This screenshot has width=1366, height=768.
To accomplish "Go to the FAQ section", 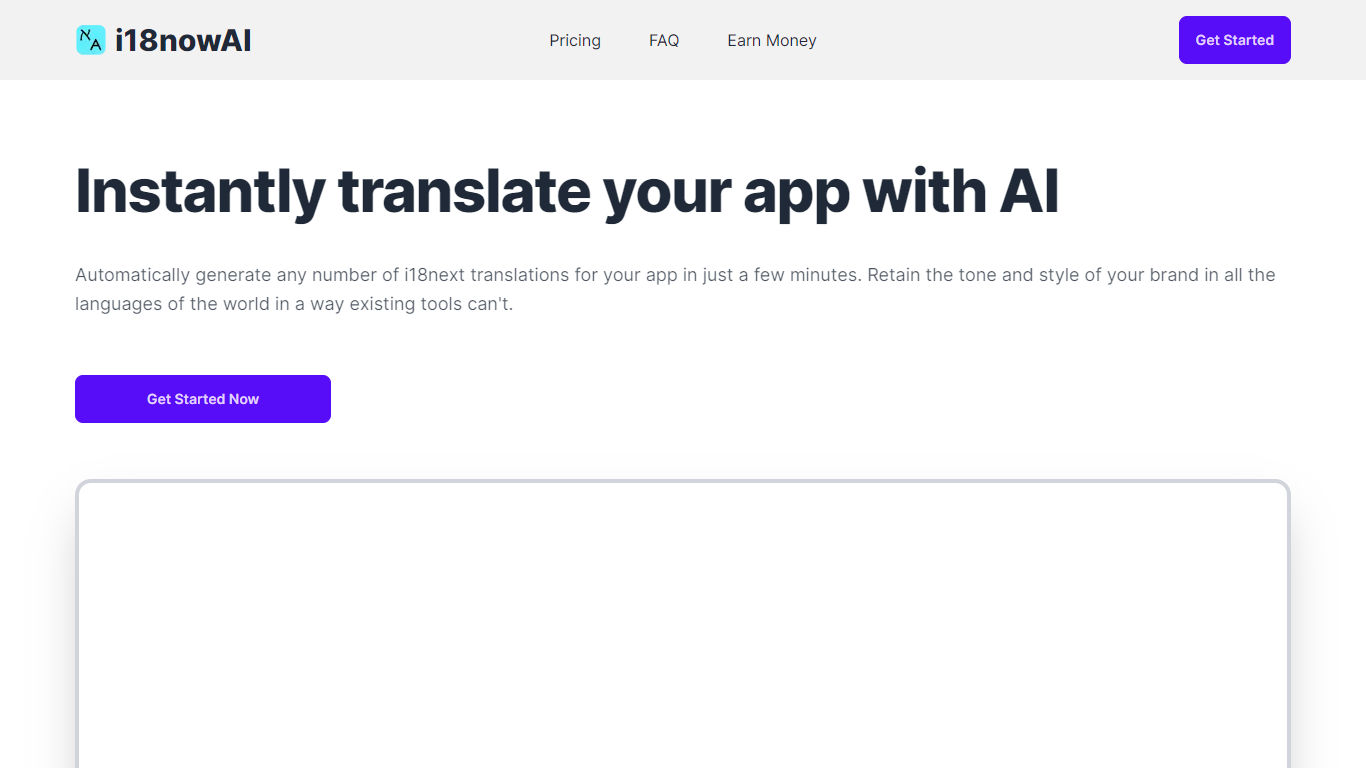I will 664,40.
